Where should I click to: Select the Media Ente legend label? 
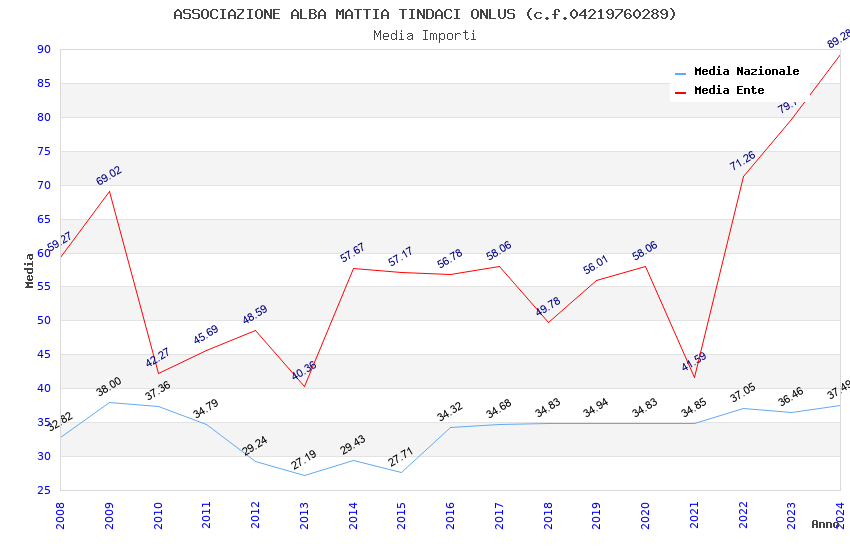click(x=729, y=90)
